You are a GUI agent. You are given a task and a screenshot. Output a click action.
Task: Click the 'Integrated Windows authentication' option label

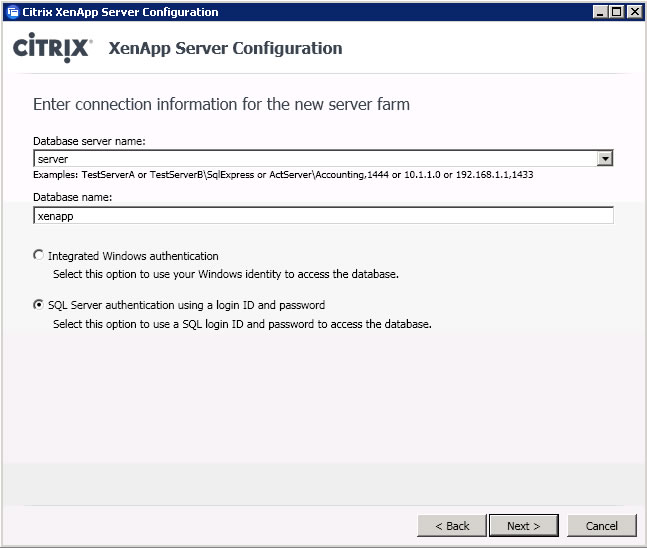(x=133, y=256)
